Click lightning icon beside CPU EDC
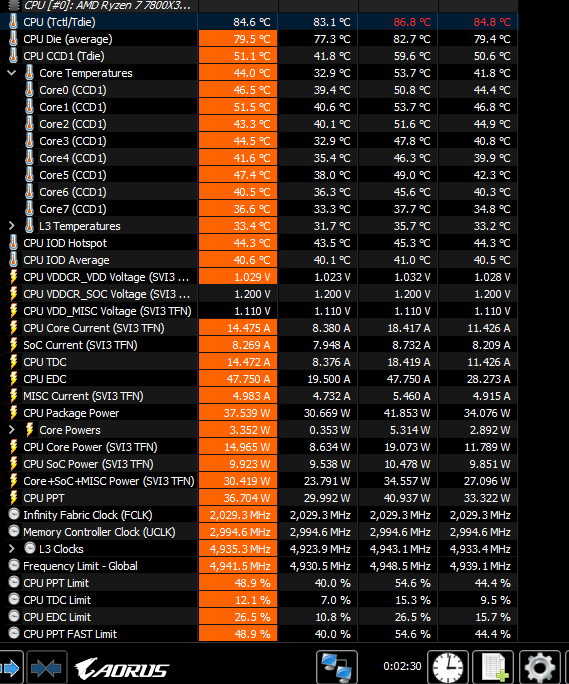This screenshot has height=684, width=569. pos(14,379)
